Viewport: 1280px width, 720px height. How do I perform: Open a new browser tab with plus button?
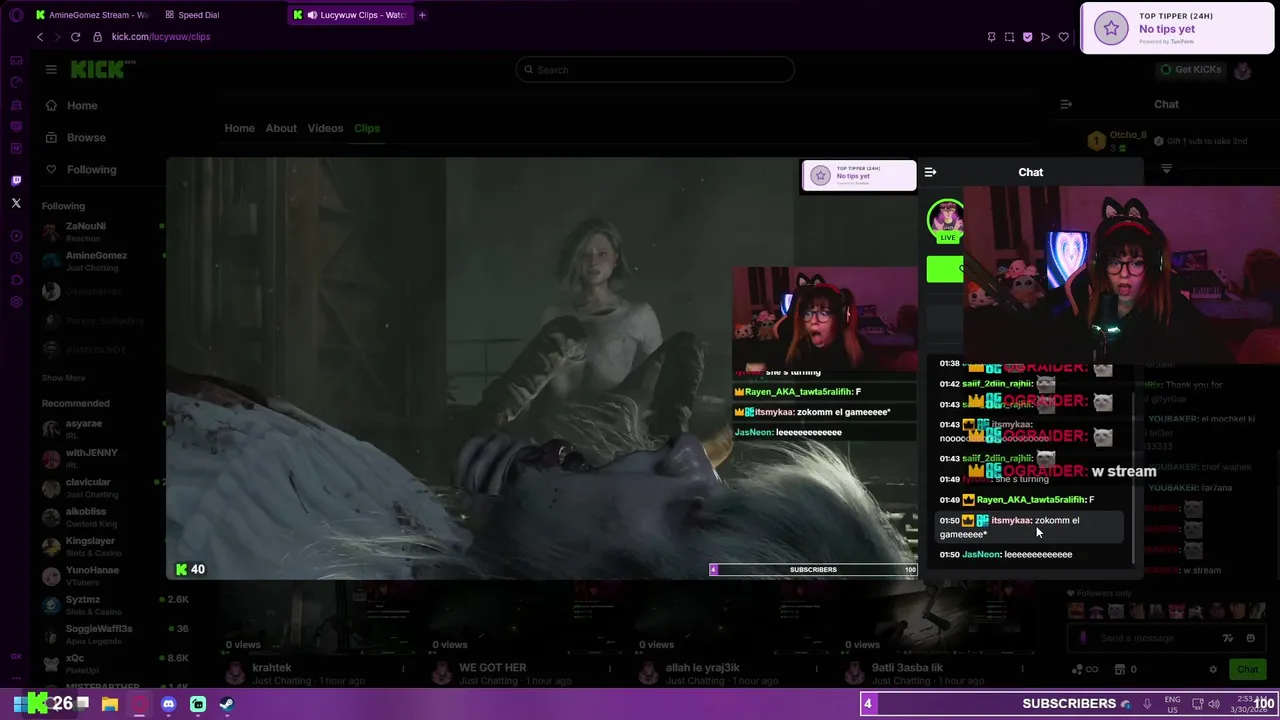[x=422, y=15]
